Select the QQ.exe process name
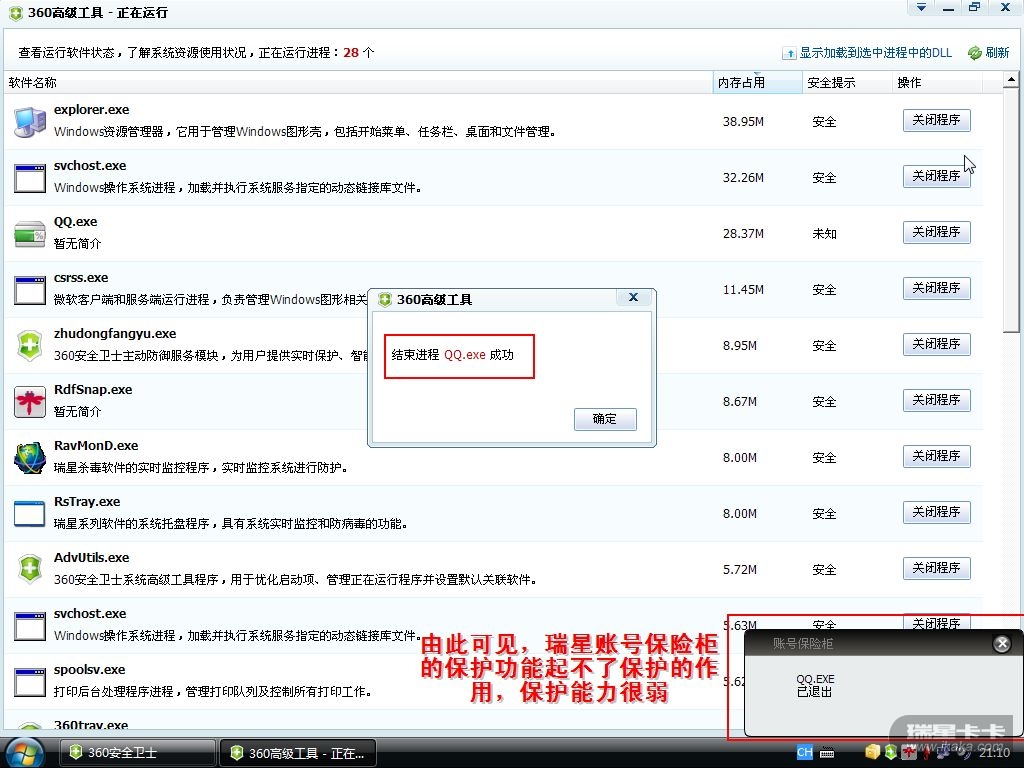The image size is (1024, 768). click(x=75, y=222)
